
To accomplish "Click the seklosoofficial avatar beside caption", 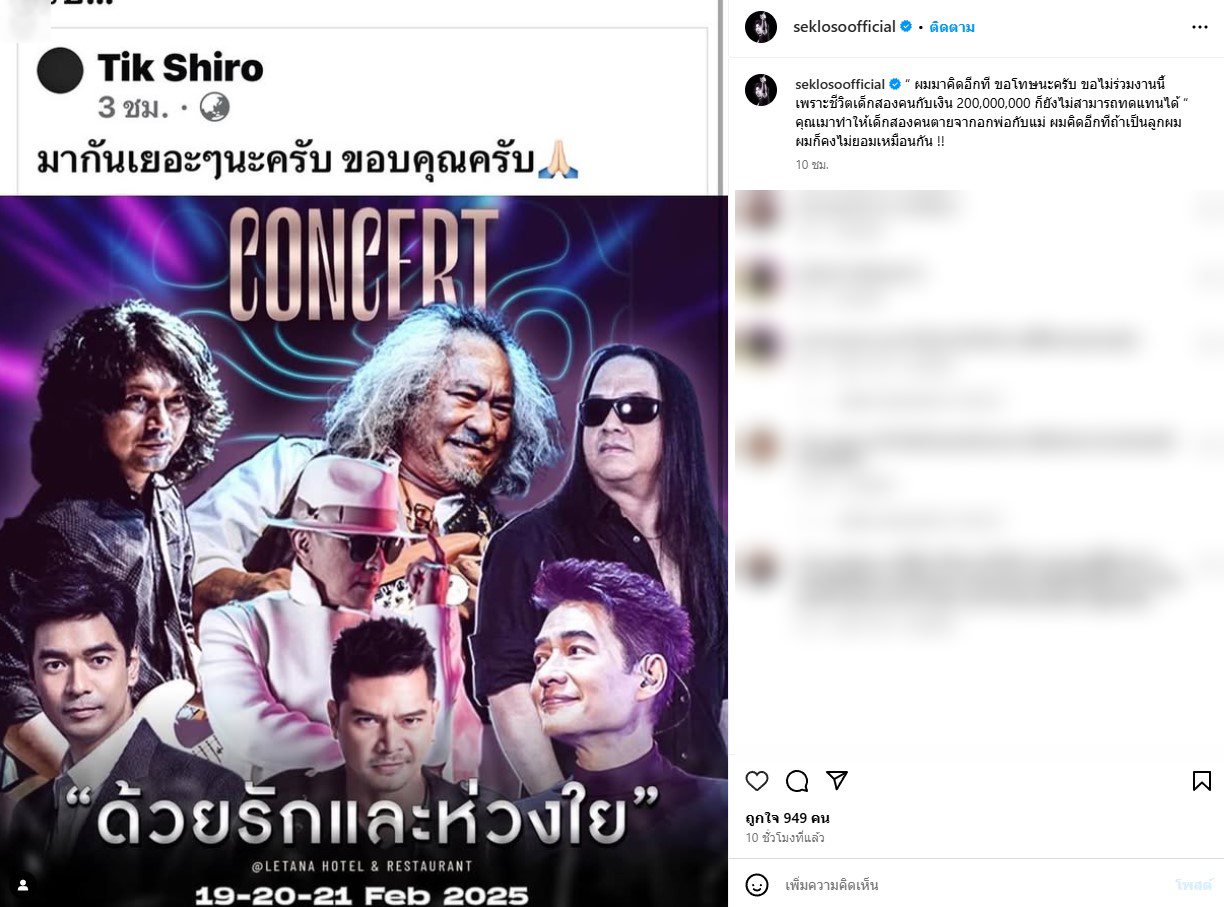I will (761, 90).
